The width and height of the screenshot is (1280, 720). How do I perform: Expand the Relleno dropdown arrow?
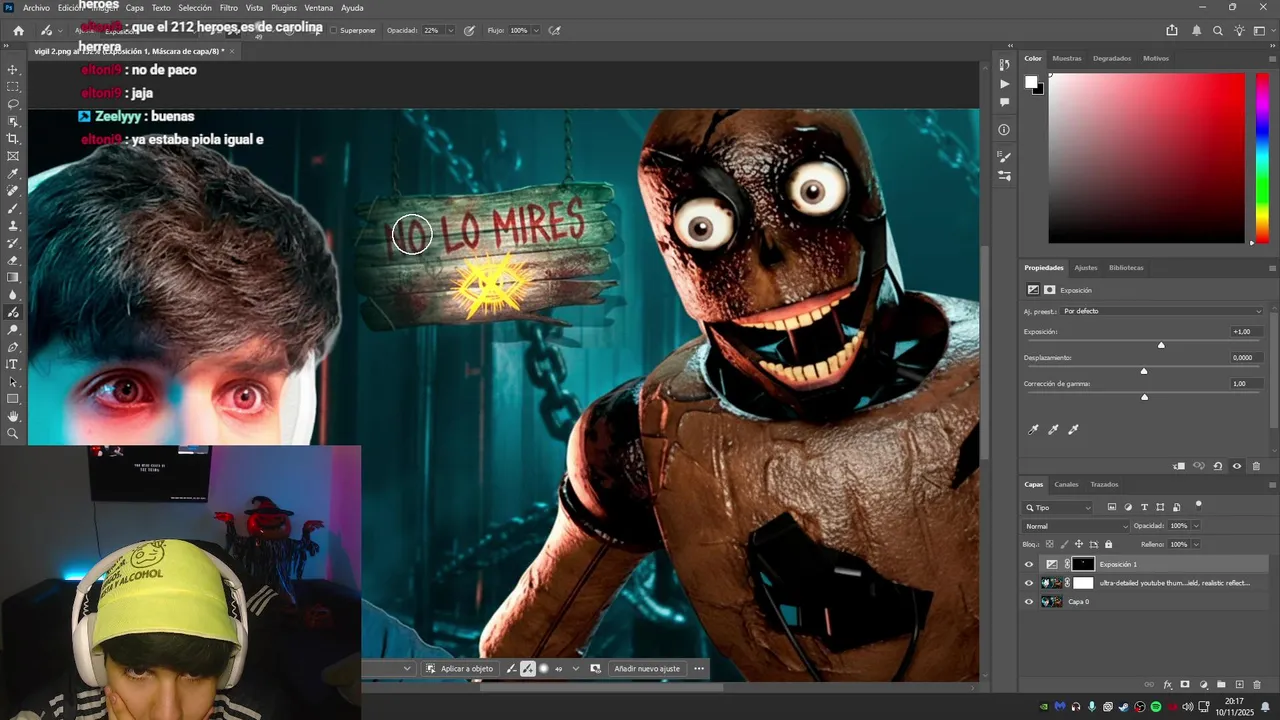(1195, 544)
